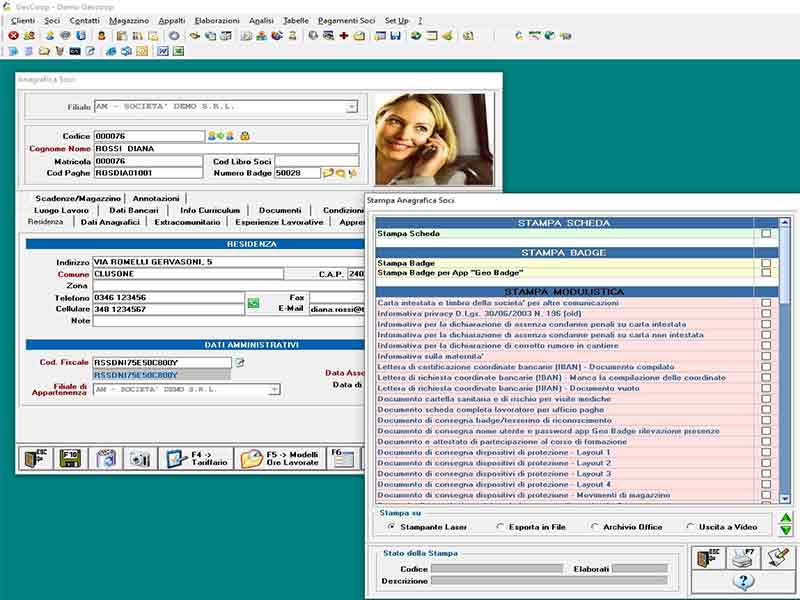Screen dimensions: 800x600
Task: Open the Filiale di Appartenenza dropdown
Action: [273, 390]
